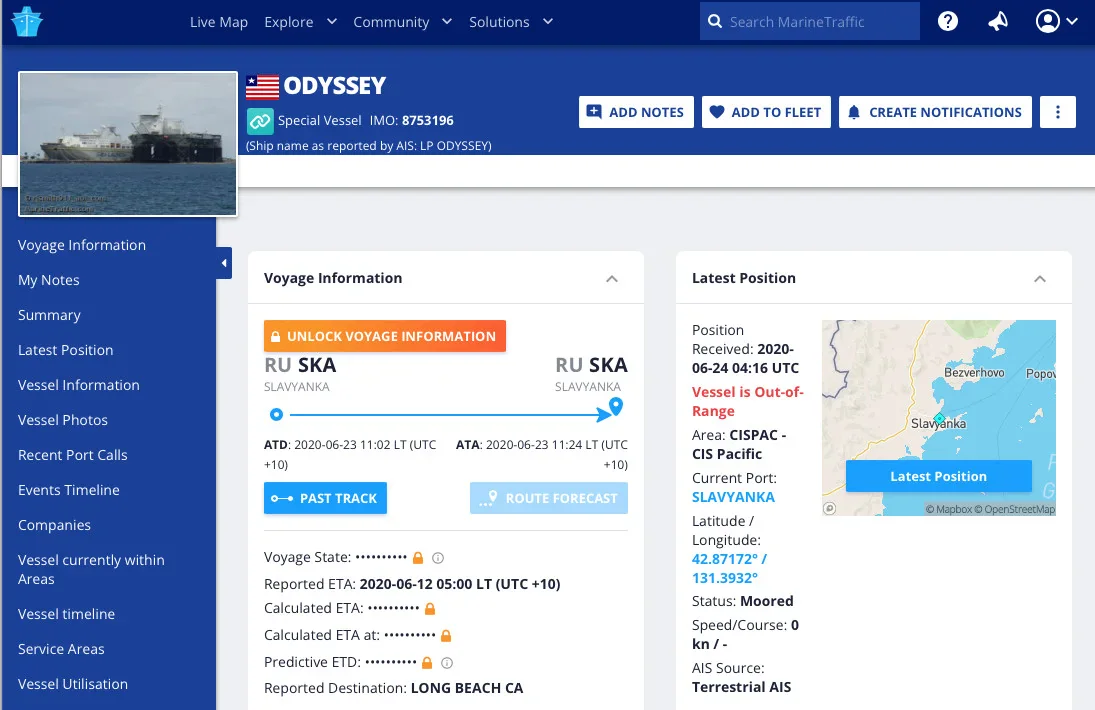Open the Help question mark icon

(948, 22)
